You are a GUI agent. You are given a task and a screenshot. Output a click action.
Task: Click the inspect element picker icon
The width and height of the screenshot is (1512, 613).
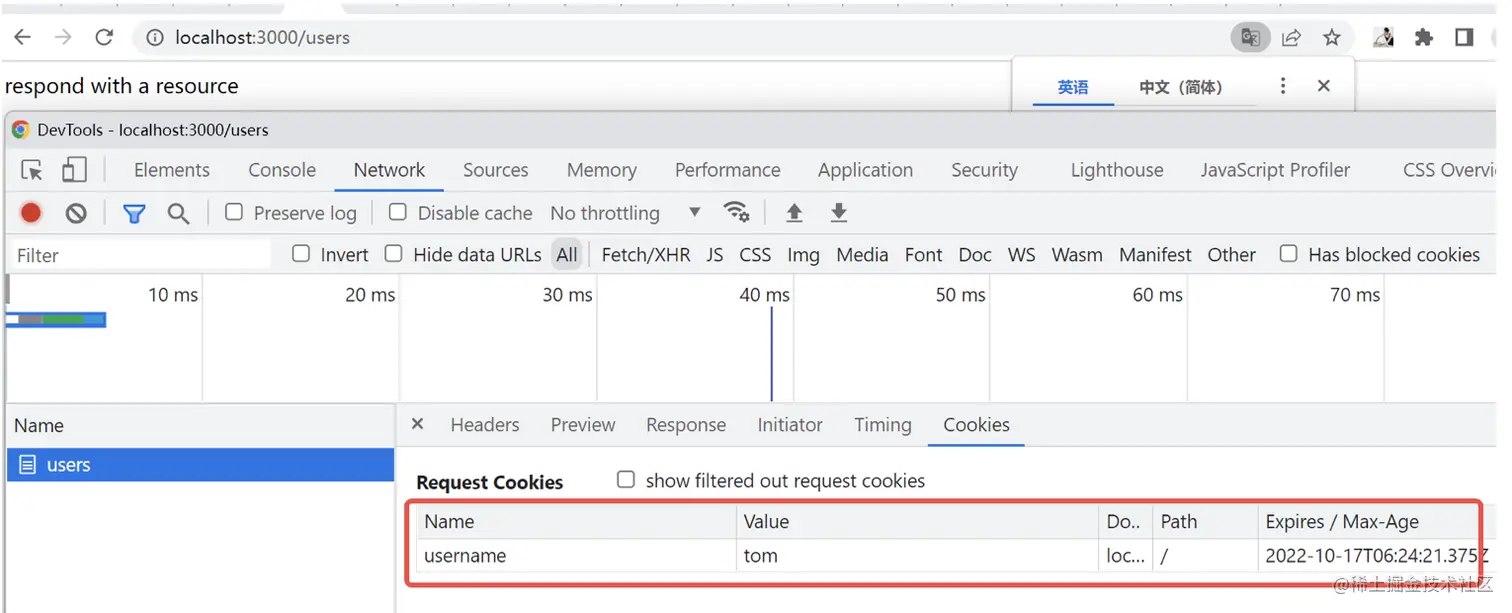(32, 170)
